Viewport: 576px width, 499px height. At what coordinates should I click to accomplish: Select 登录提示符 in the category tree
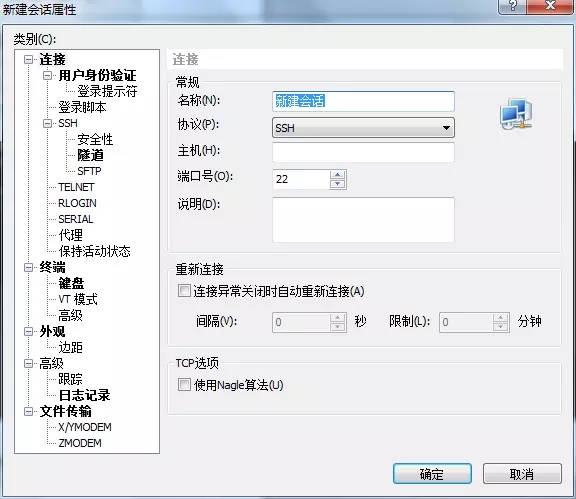coord(107,91)
